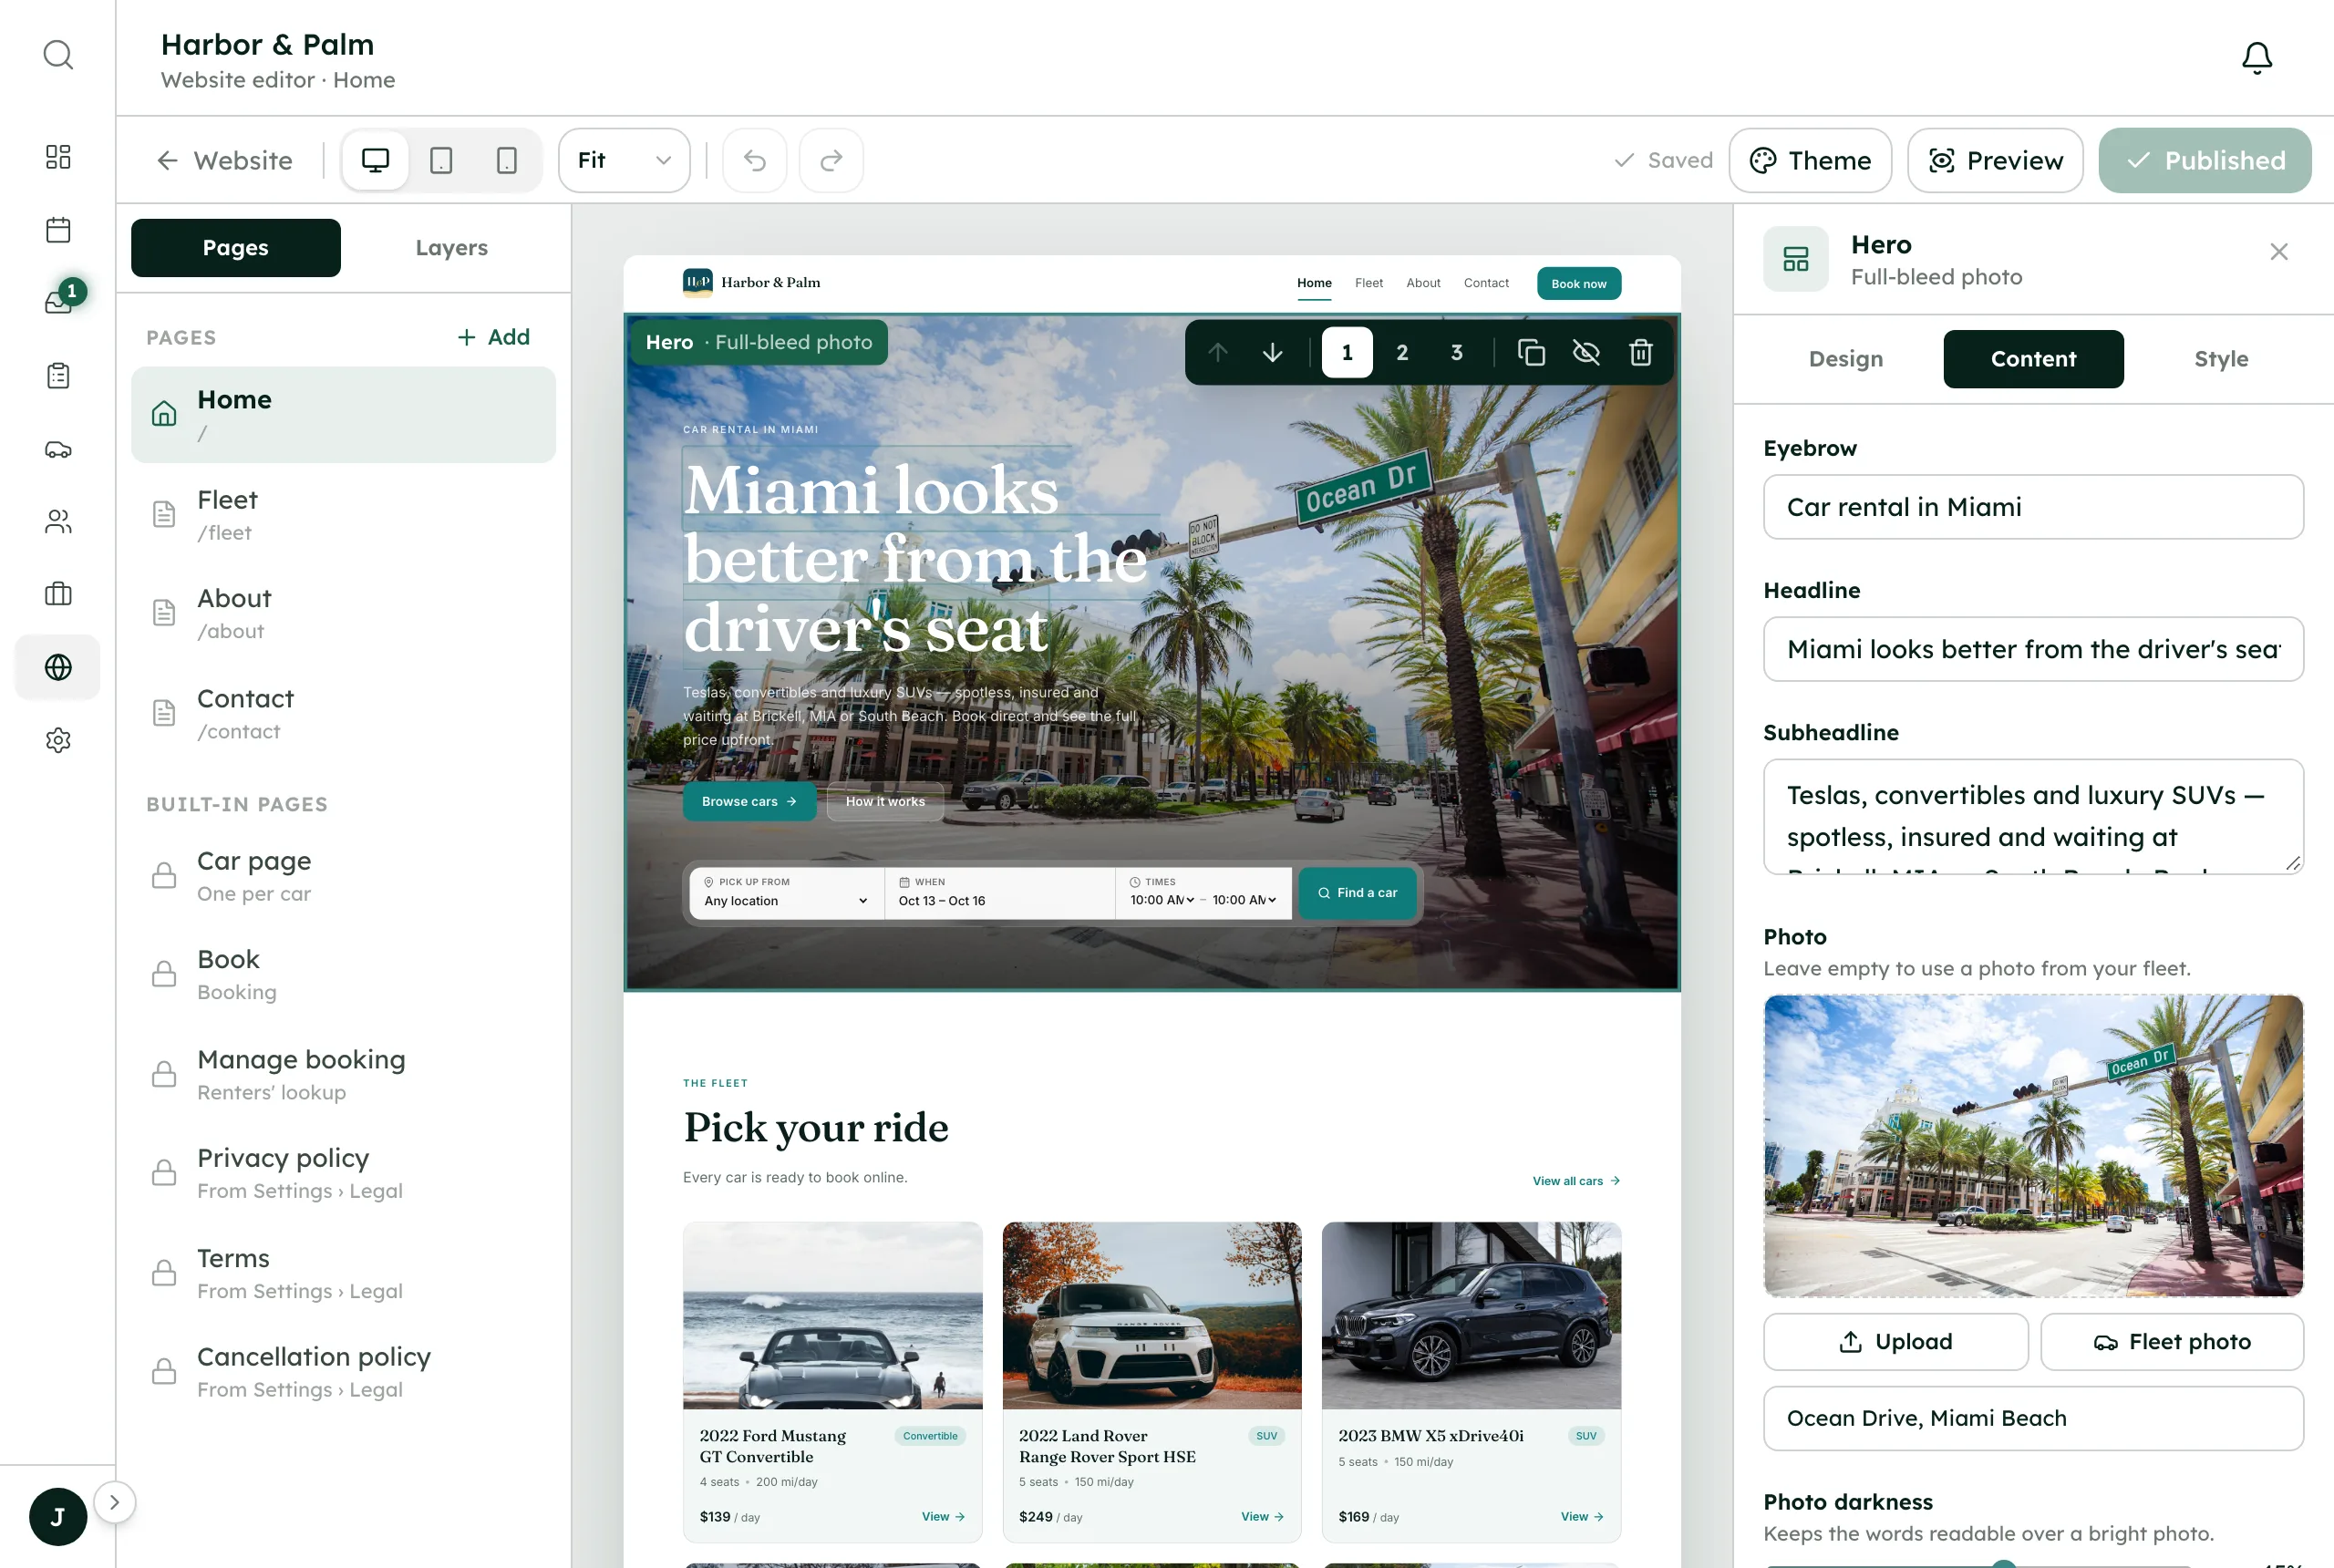
Task: Open the Style tab in Hero panel
Action: coord(2221,359)
